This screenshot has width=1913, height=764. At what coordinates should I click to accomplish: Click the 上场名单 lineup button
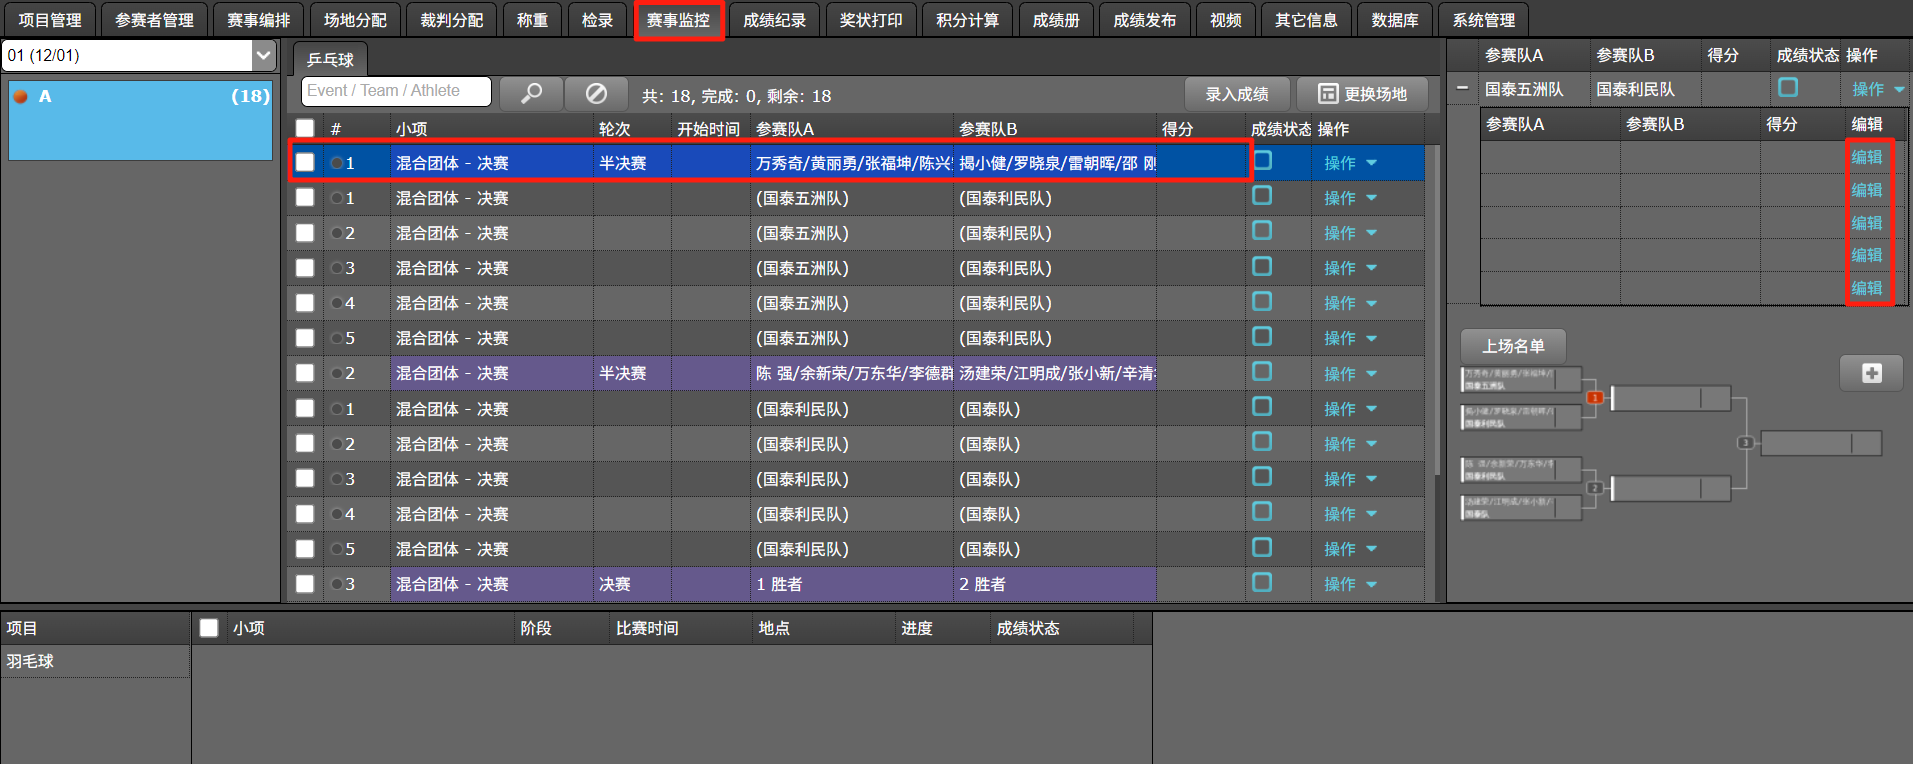(x=1513, y=346)
